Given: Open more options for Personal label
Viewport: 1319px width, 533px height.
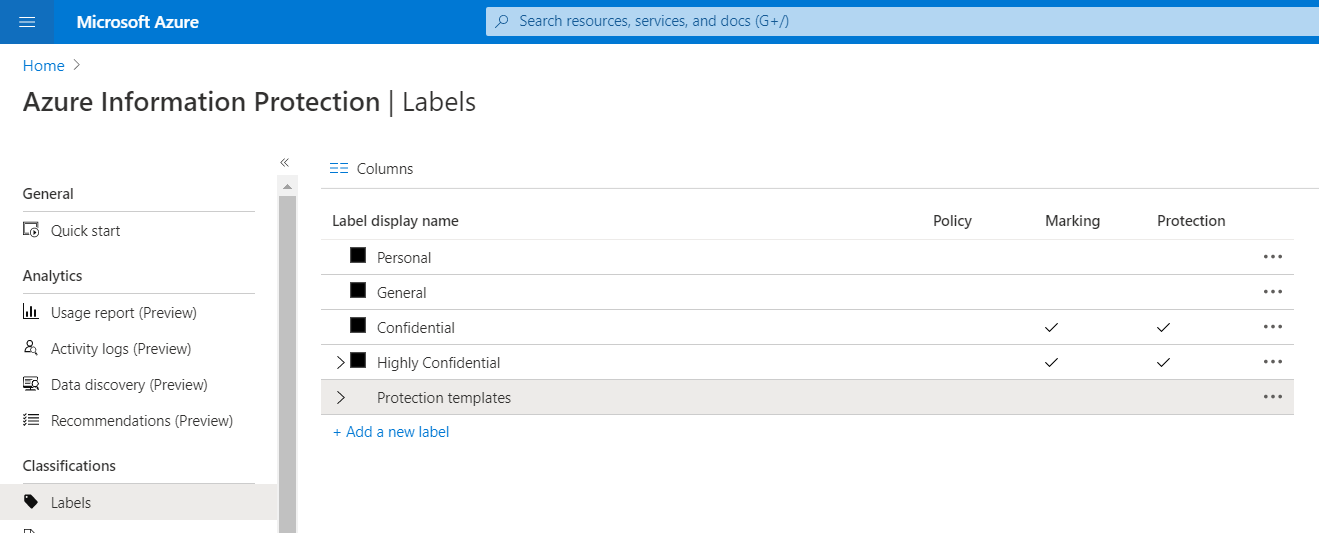Looking at the screenshot, I should (1272, 257).
